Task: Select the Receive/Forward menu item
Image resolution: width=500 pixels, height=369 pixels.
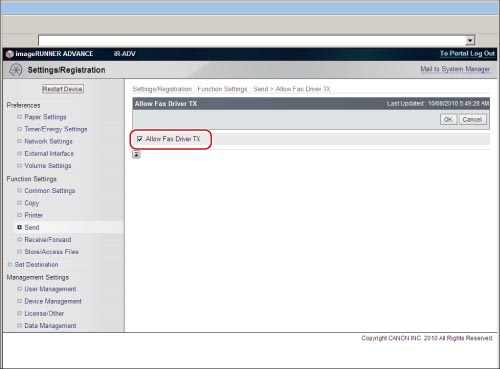Action: click(48, 240)
